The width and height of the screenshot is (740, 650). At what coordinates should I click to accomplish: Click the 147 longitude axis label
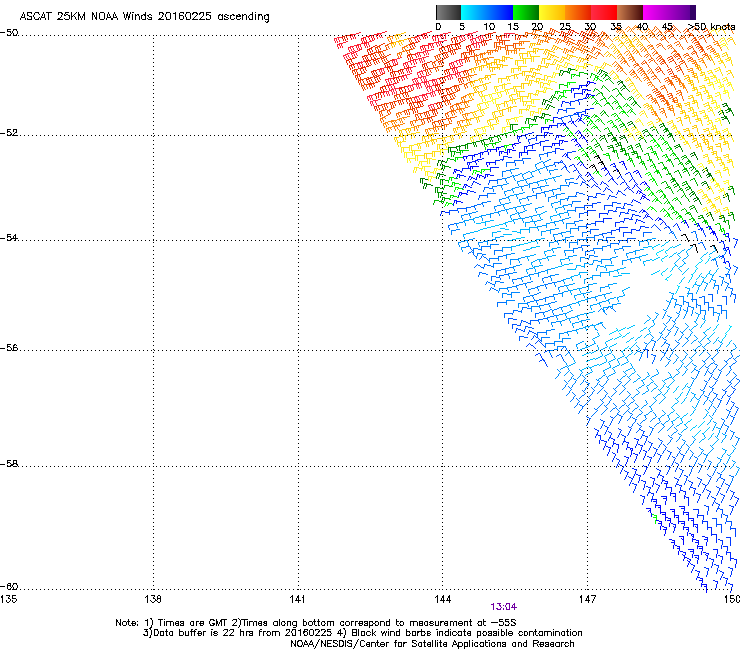[x=587, y=599]
